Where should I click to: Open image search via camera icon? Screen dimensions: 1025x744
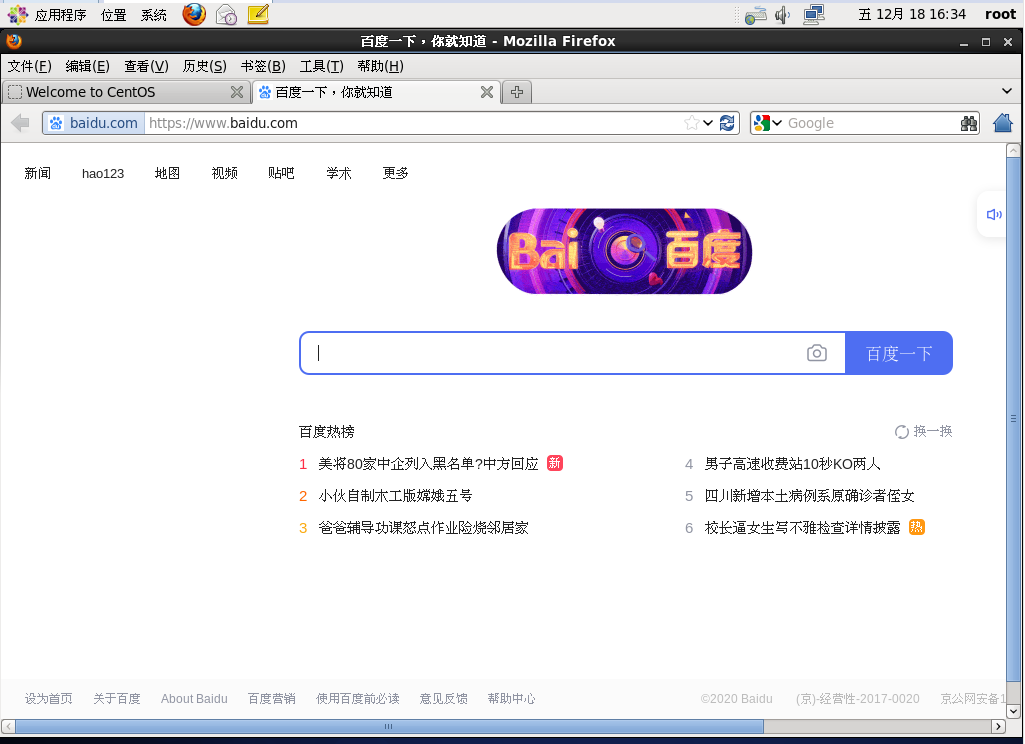click(x=816, y=353)
